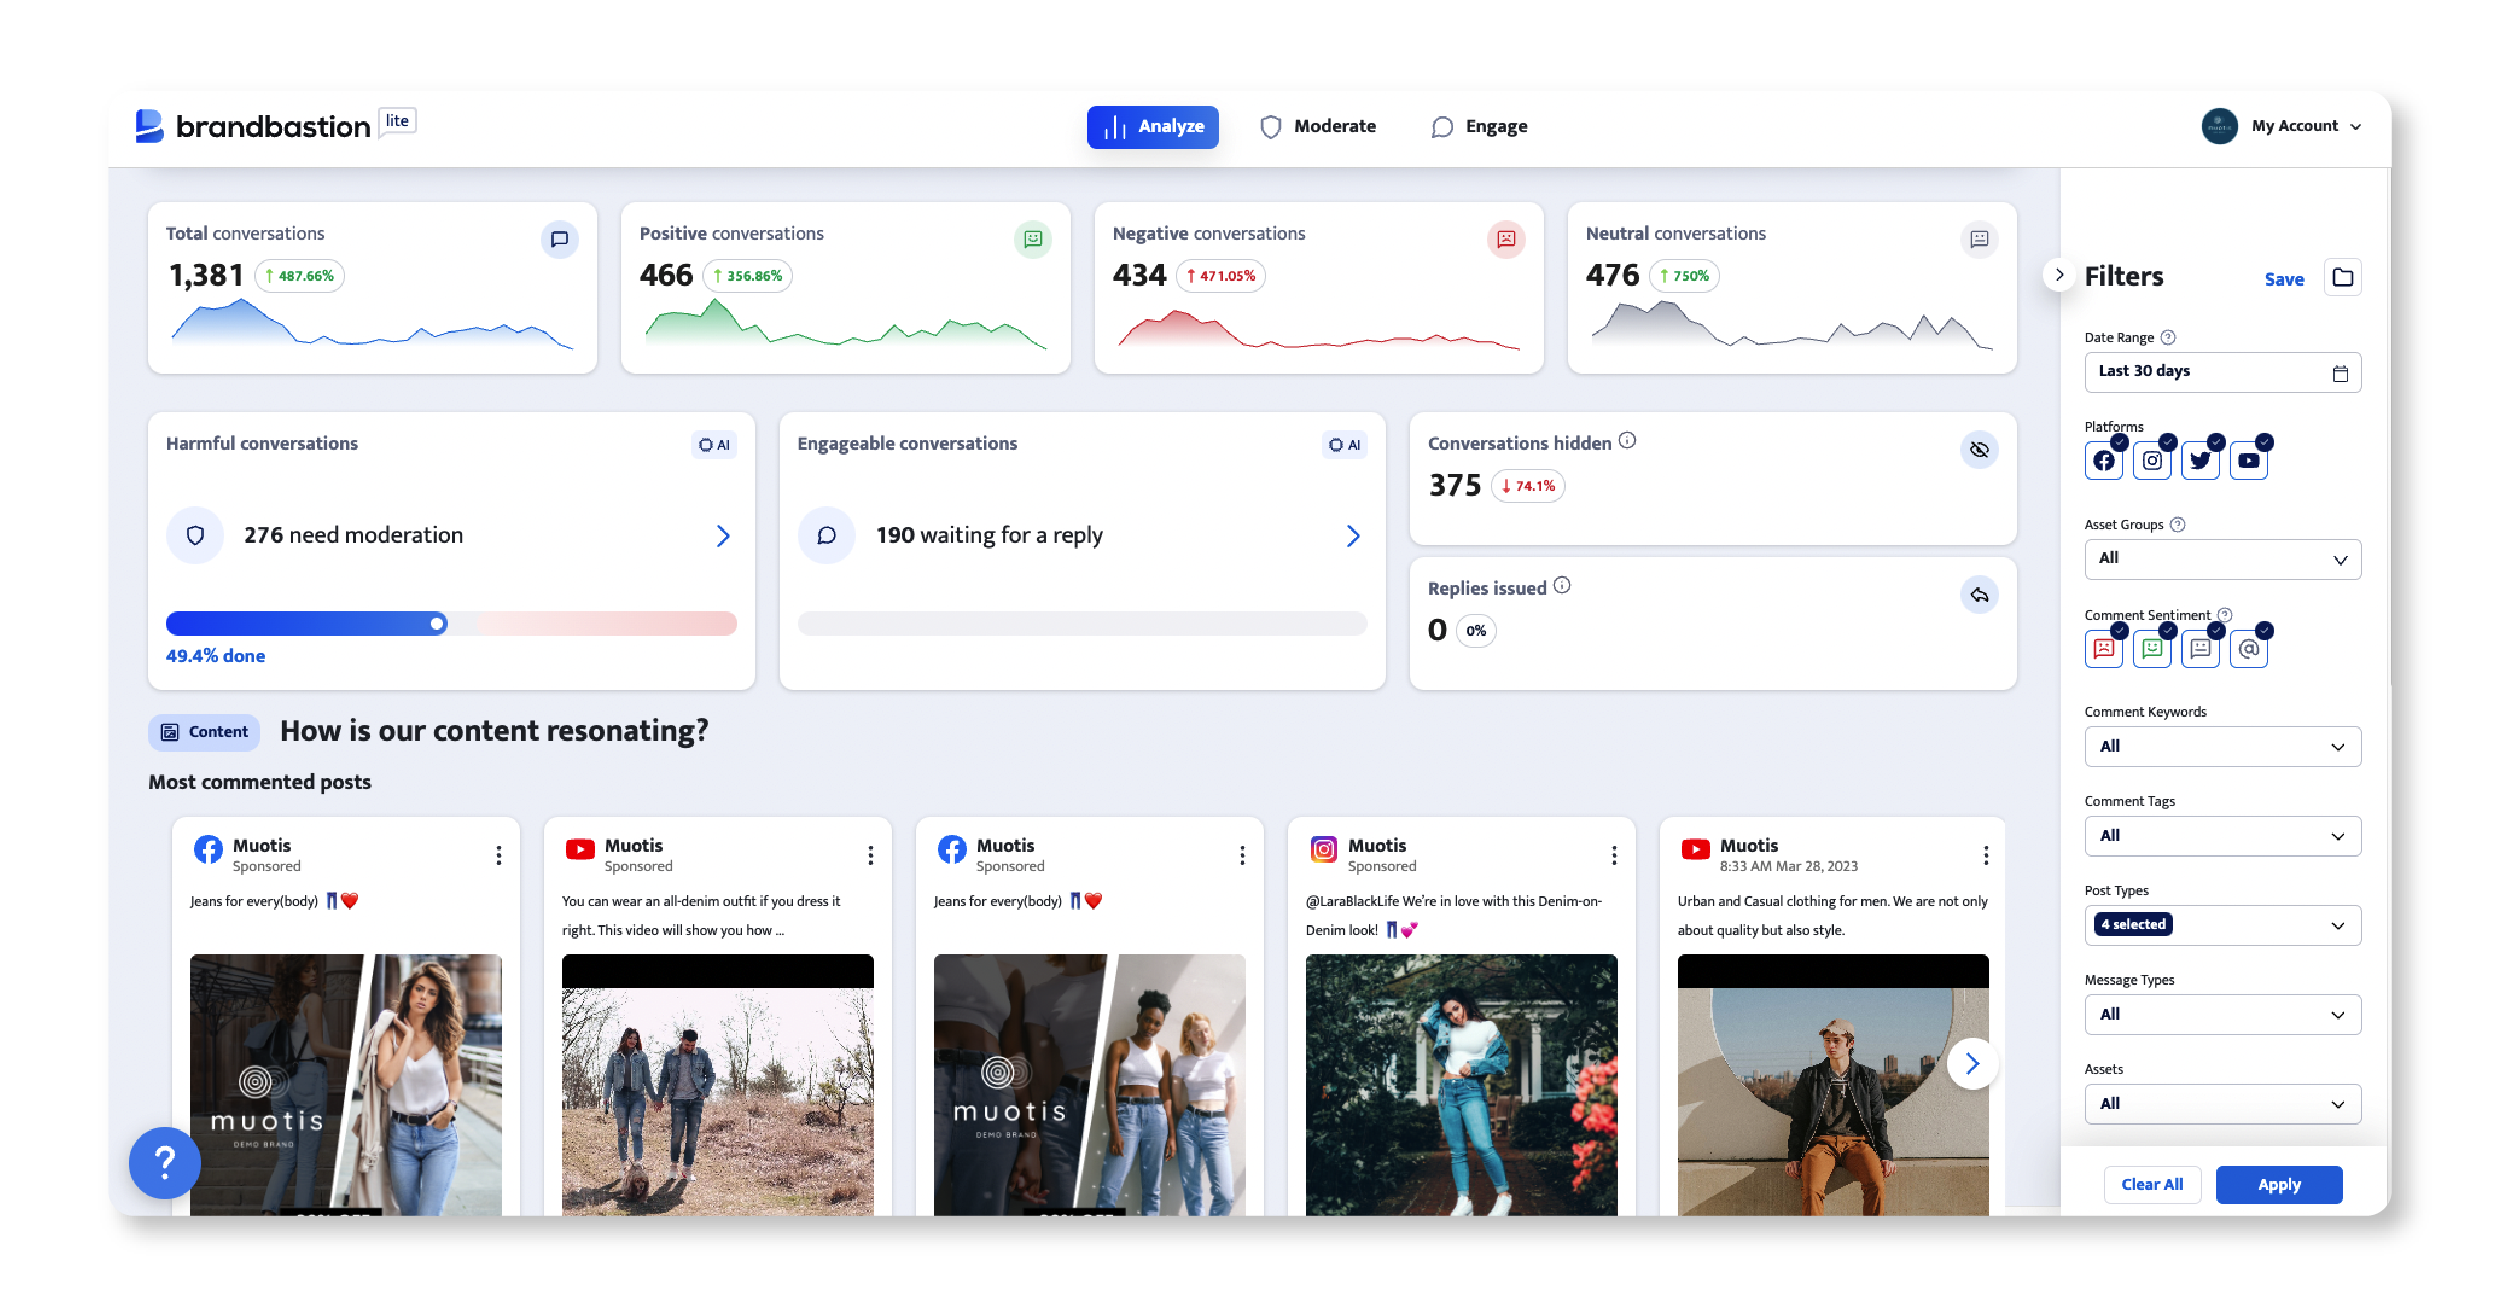
Task: Toggle neutral sentiment comment filter icon
Action: click(x=2199, y=648)
